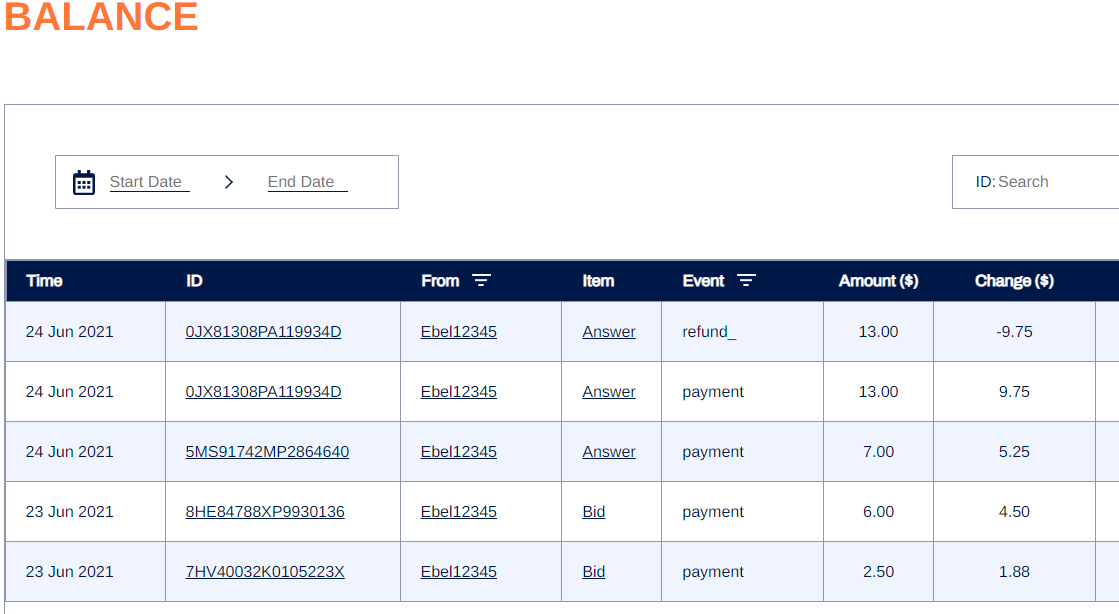
Task: Click the Event column filter icon
Action: (x=746, y=281)
